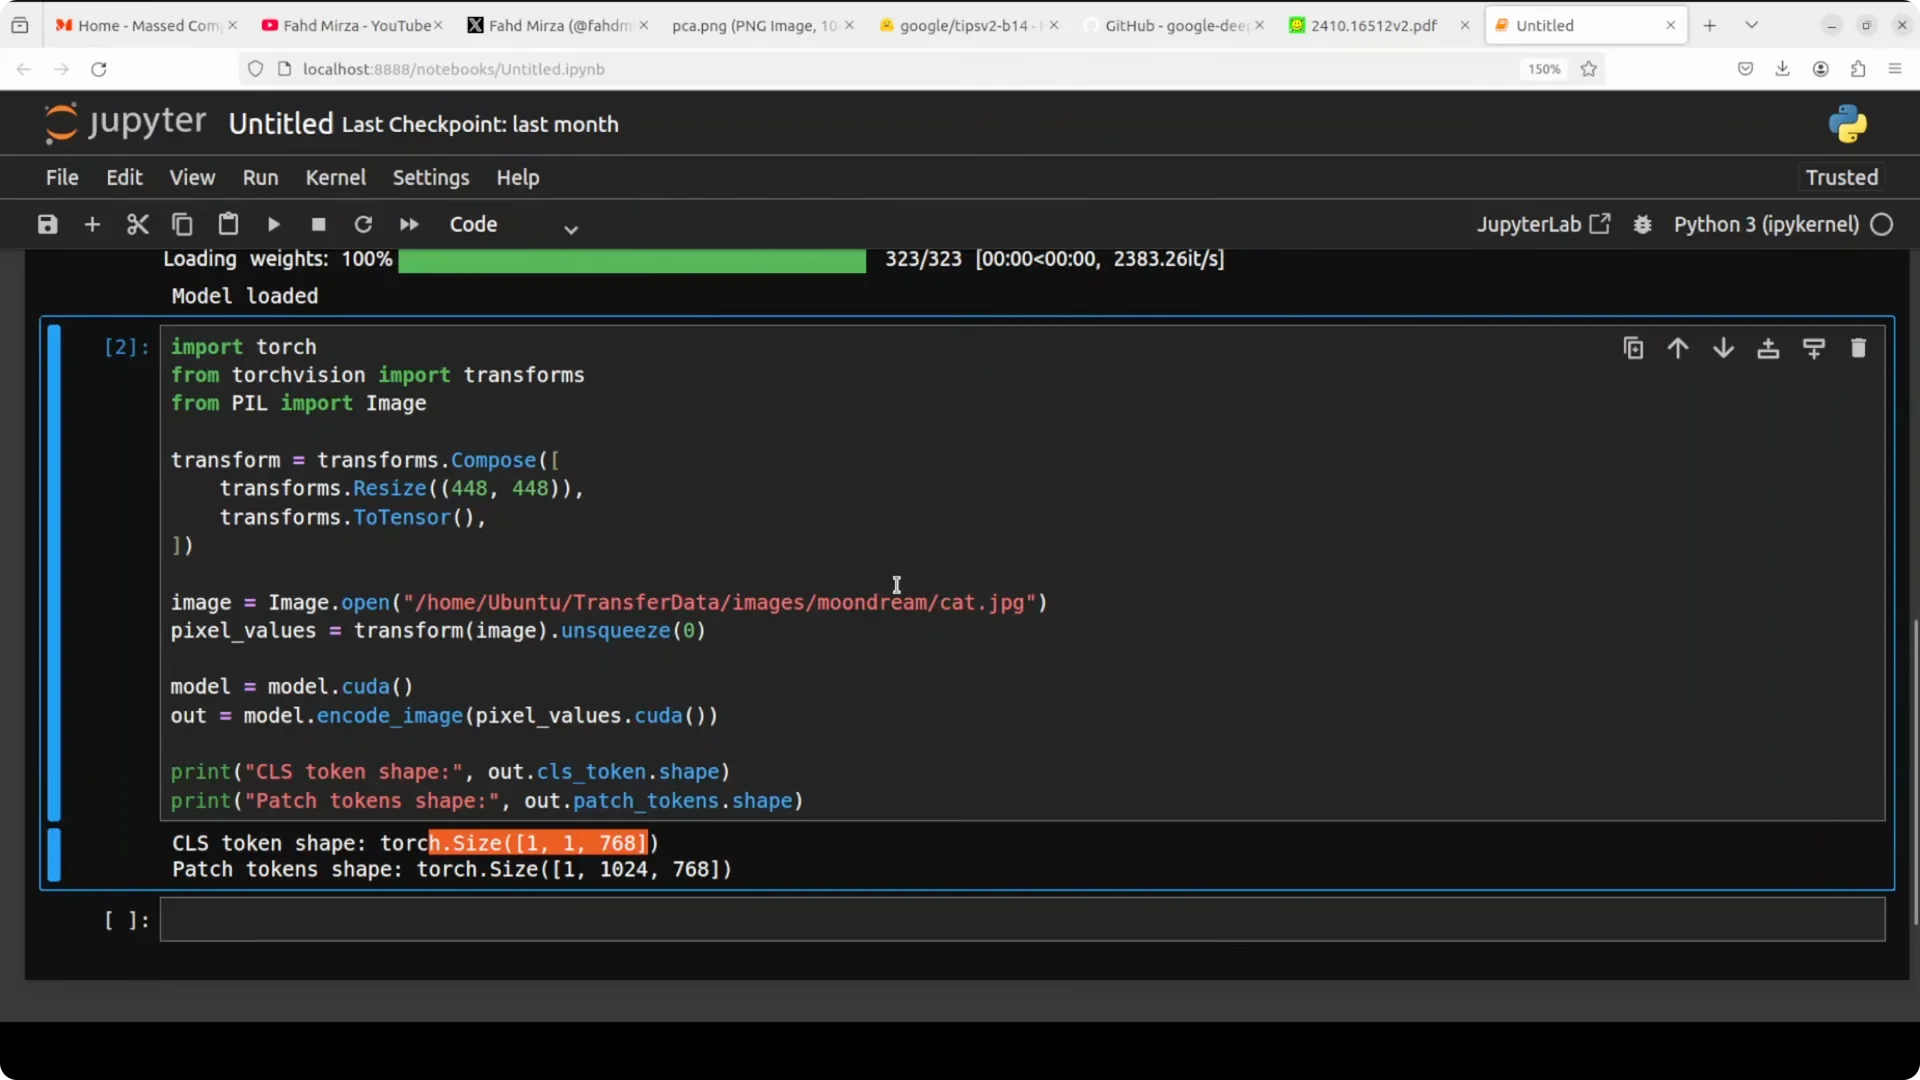The height and width of the screenshot is (1080, 1920).
Task: Open the extensions puzzle icon
Action: 1858,69
